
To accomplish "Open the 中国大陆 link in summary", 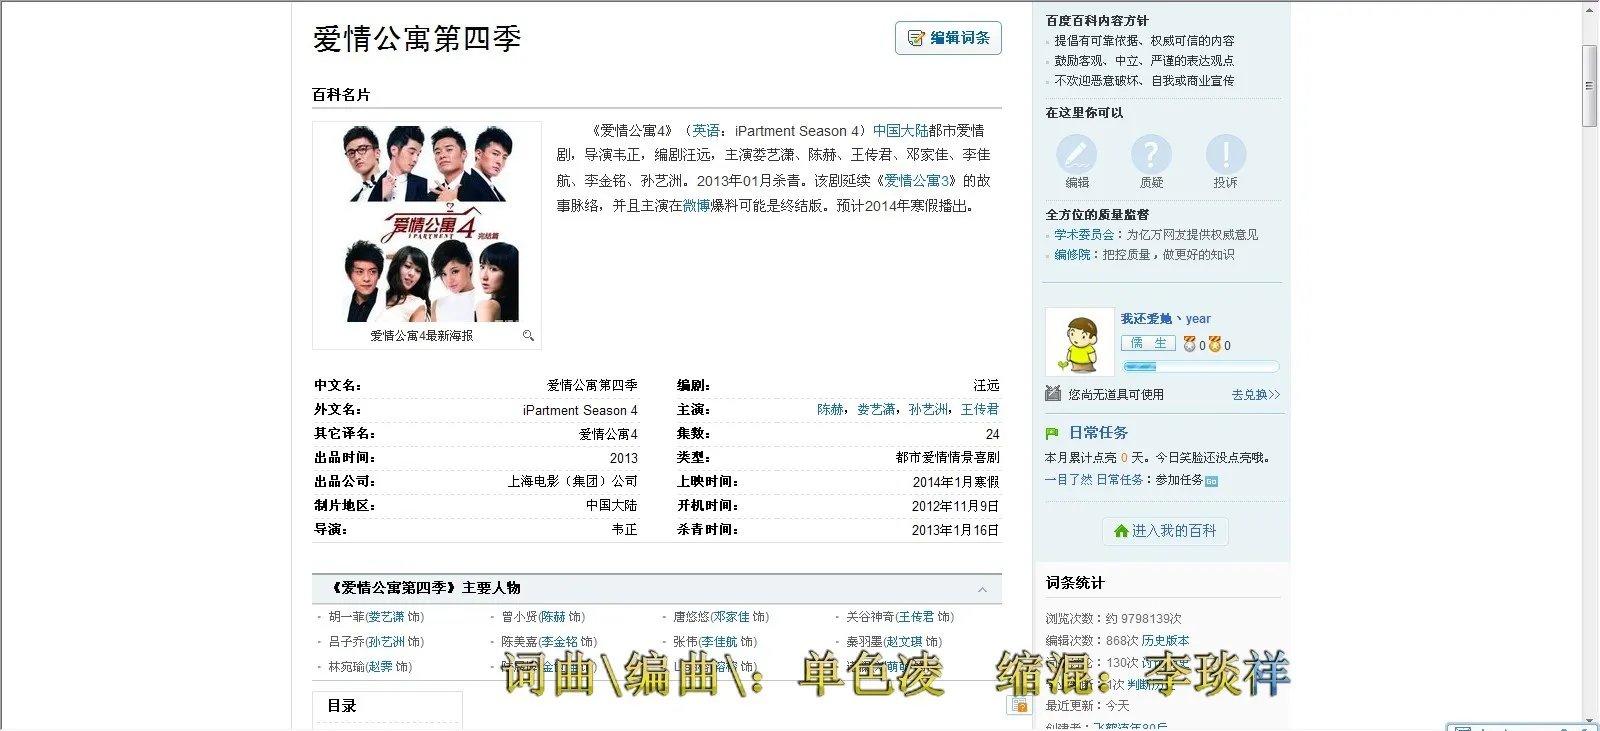I will [x=900, y=131].
